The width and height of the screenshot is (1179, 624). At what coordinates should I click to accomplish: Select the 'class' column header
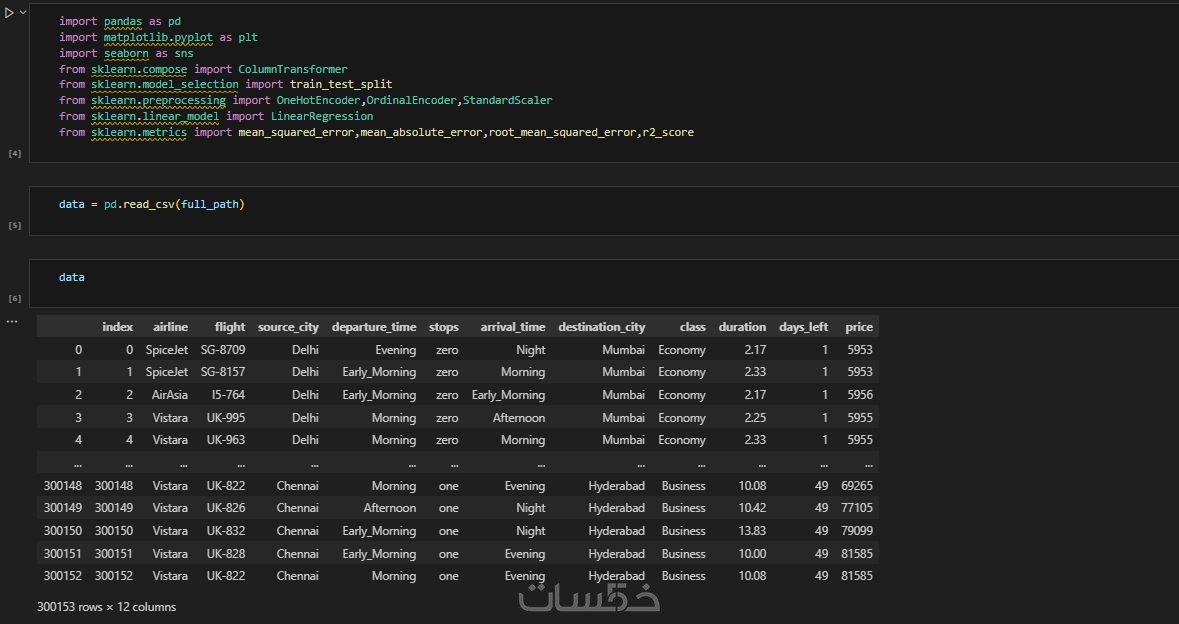coord(693,327)
